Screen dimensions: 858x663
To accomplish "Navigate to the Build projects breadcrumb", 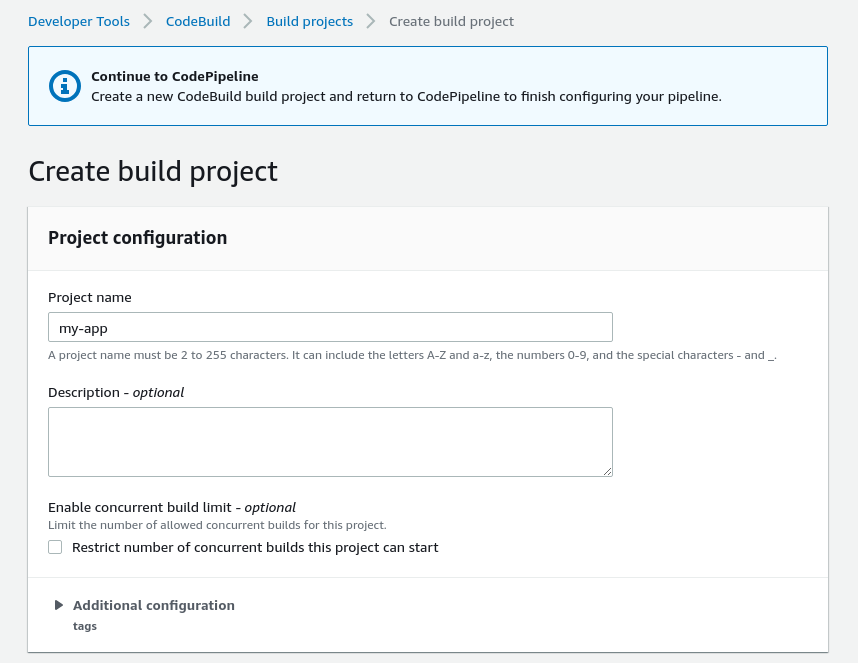I will [x=309, y=21].
